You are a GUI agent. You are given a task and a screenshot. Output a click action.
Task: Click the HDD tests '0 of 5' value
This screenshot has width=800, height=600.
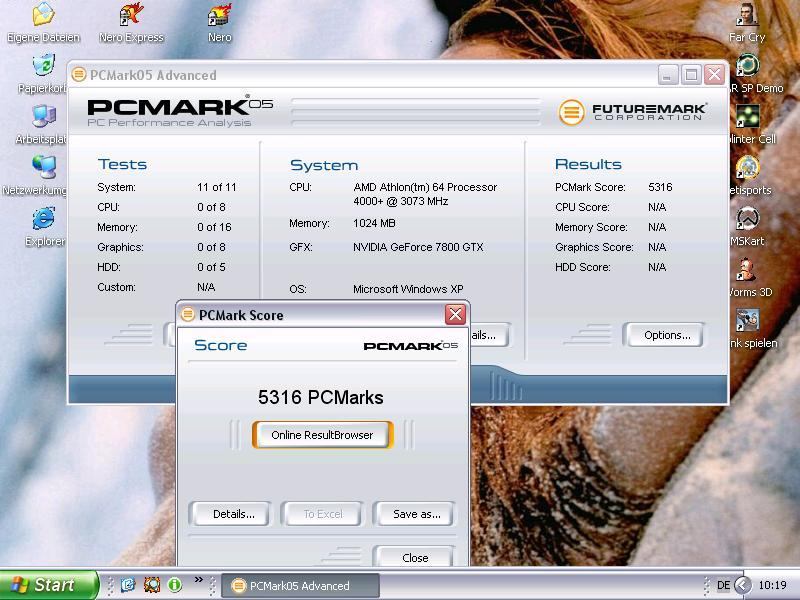click(211, 267)
